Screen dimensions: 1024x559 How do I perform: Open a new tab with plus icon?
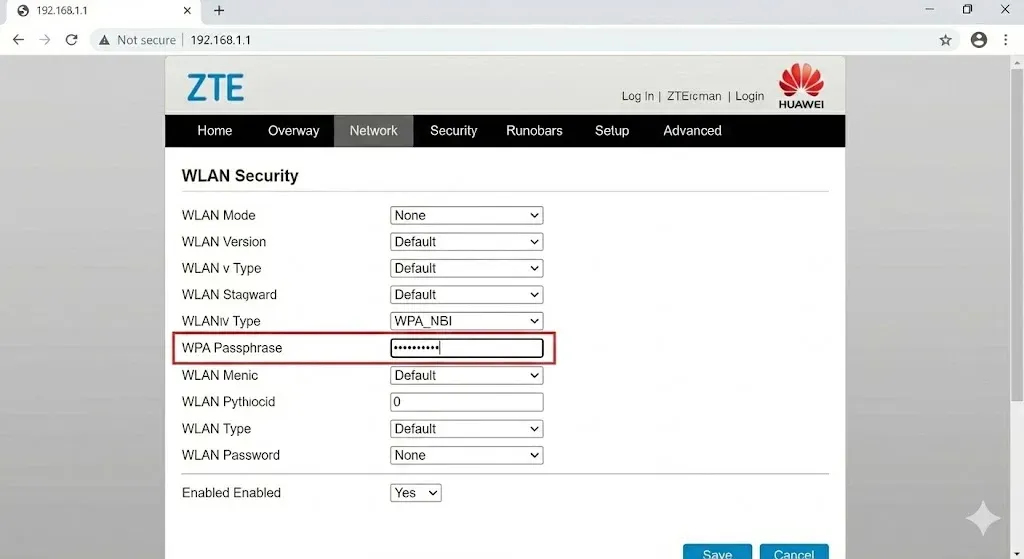tap(219, 10)
